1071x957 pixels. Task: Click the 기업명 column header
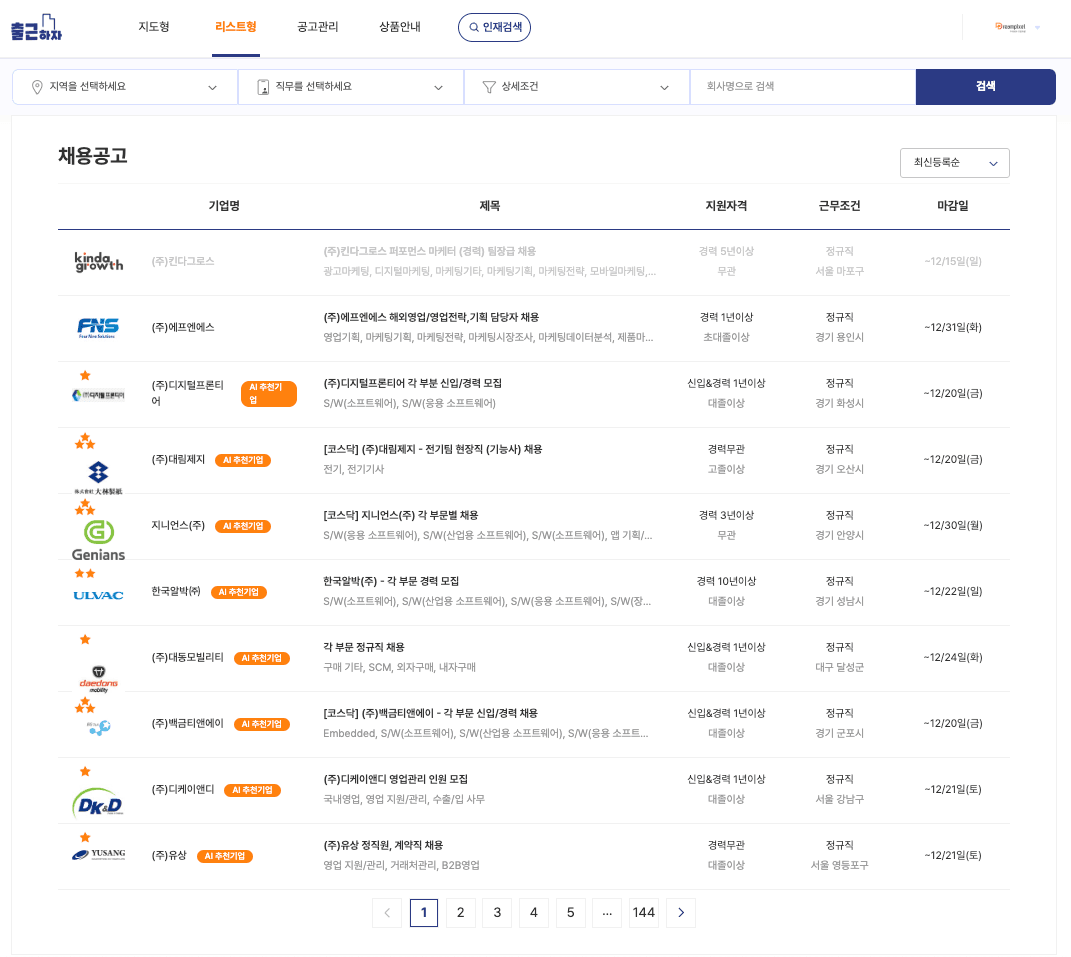[x=224, y=206]
